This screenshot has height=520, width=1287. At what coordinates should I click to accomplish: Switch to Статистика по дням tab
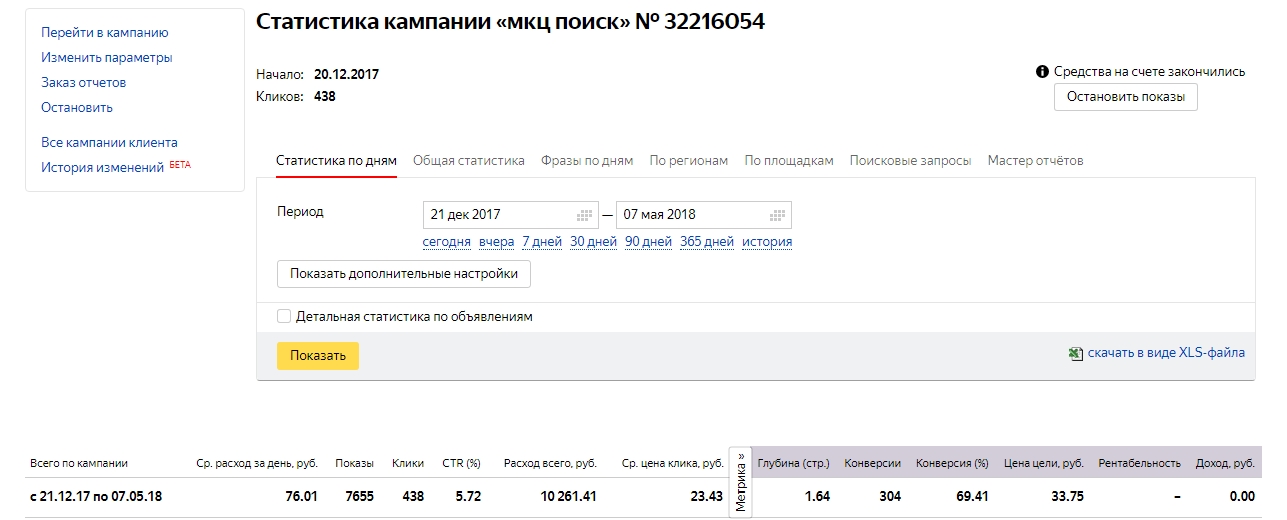click(336, 161)
